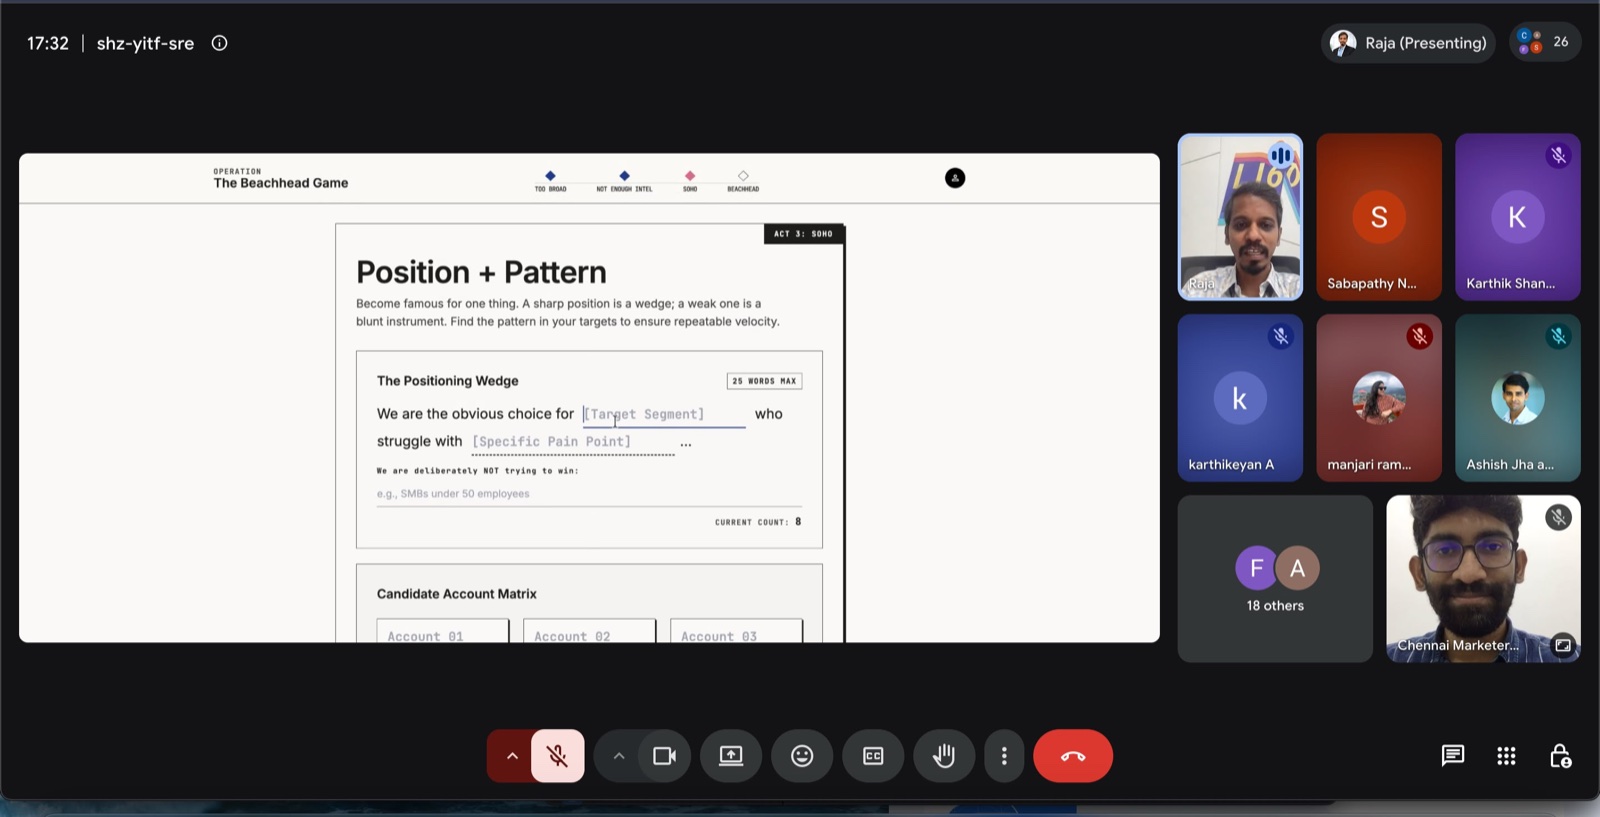Viewport: 1600px width, 817px height.
Task: Click the Position + Pattern heading
Action: 481,272
